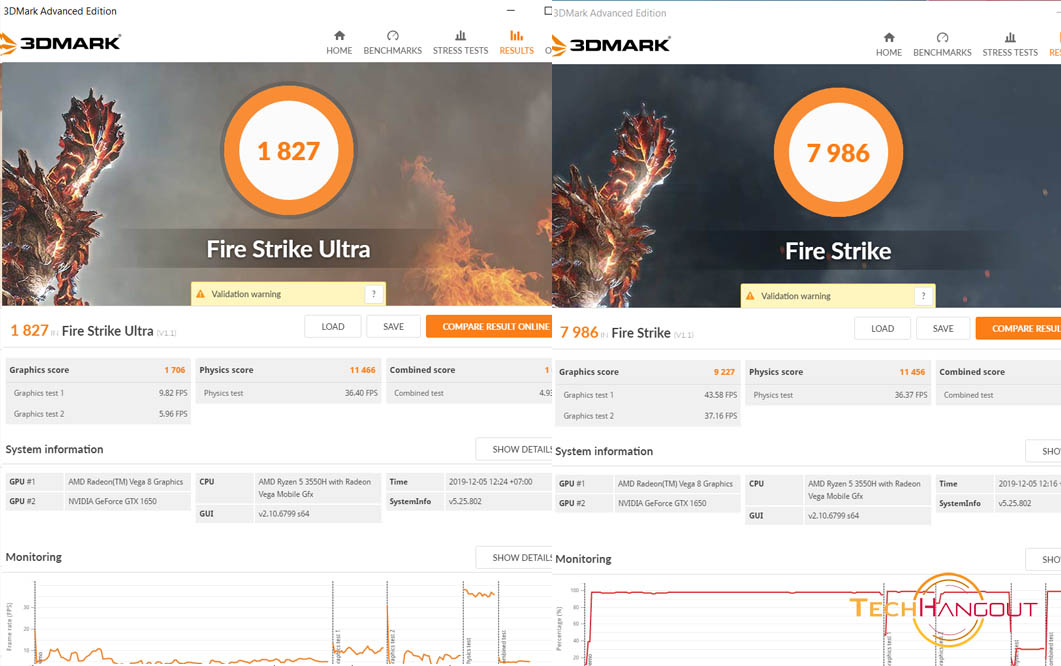1061x666 pixels.
Task: Show details of System information, left window
Action: tap(514, 449)
